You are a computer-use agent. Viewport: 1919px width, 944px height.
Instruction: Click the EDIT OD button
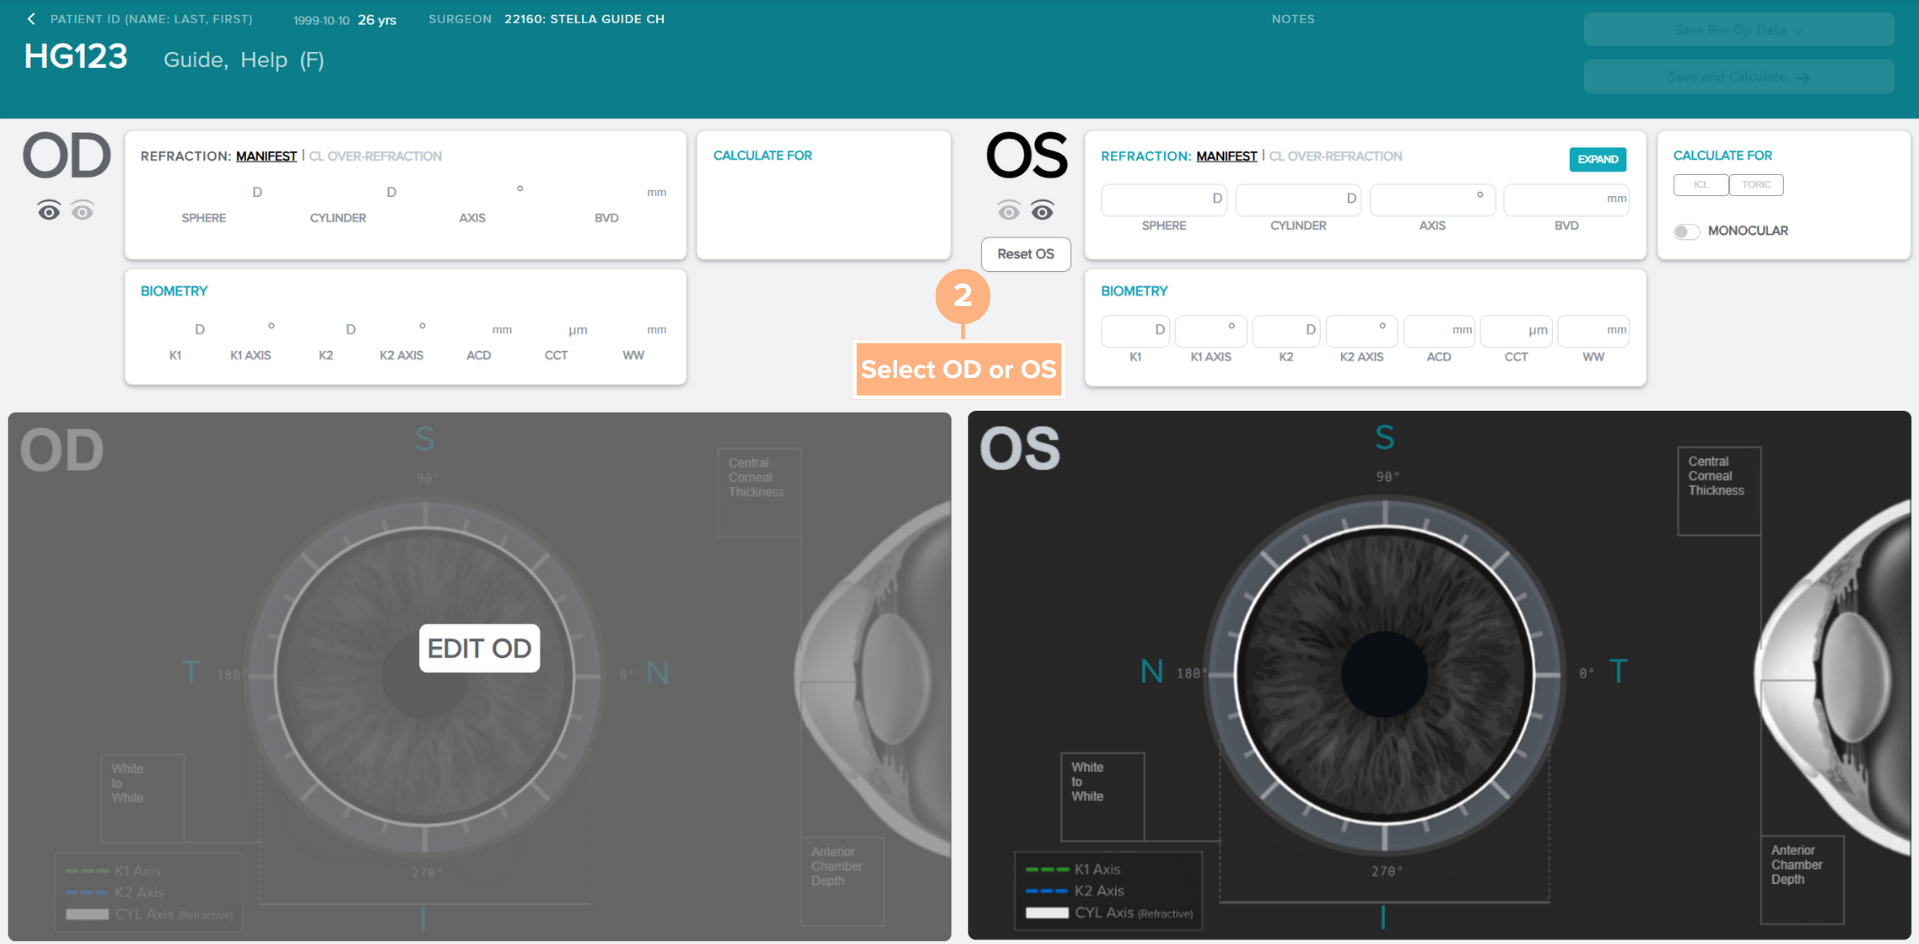point(479,649)
